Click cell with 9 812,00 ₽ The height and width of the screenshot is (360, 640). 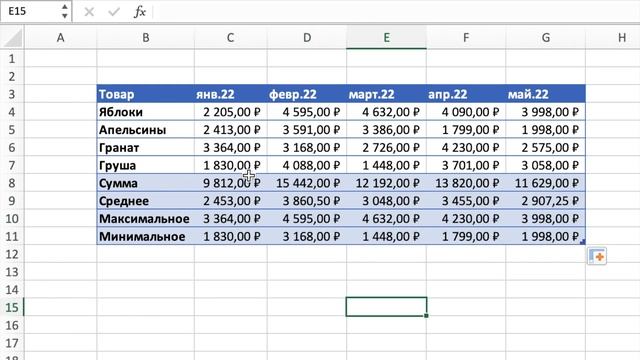click(231, 183)
